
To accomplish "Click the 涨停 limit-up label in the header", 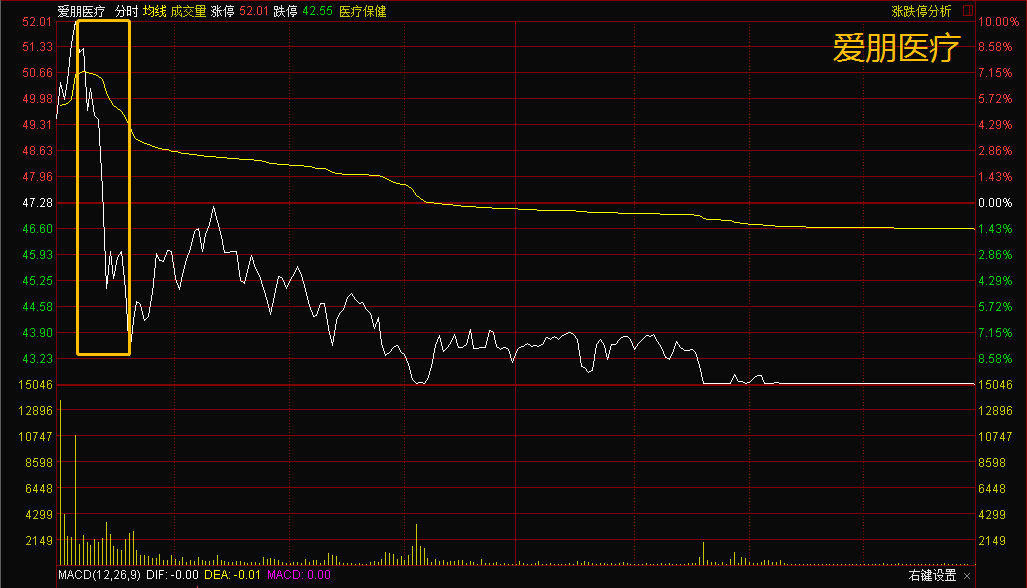I will coord(223,11).
